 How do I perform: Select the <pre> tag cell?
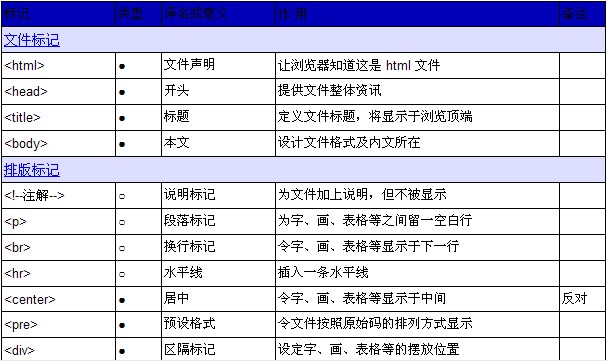[58, 324]
